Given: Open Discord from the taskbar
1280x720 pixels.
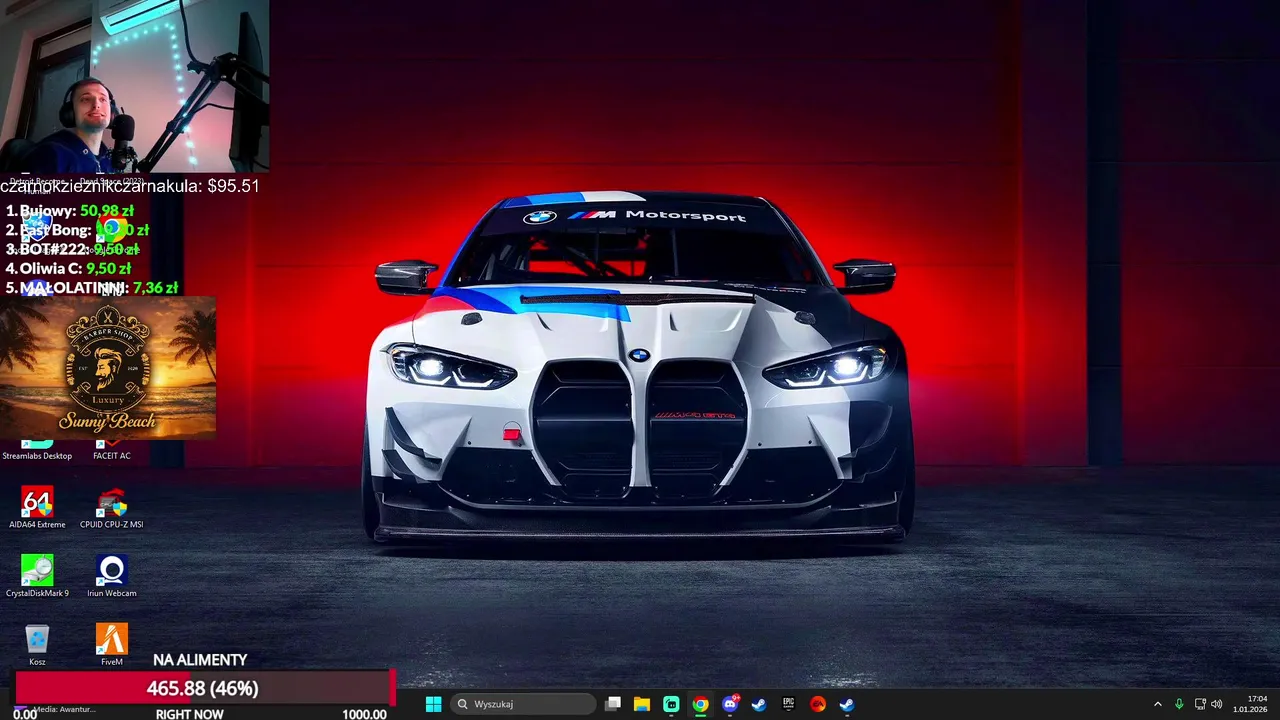Looking at the screenshot, I should [730, 704].
